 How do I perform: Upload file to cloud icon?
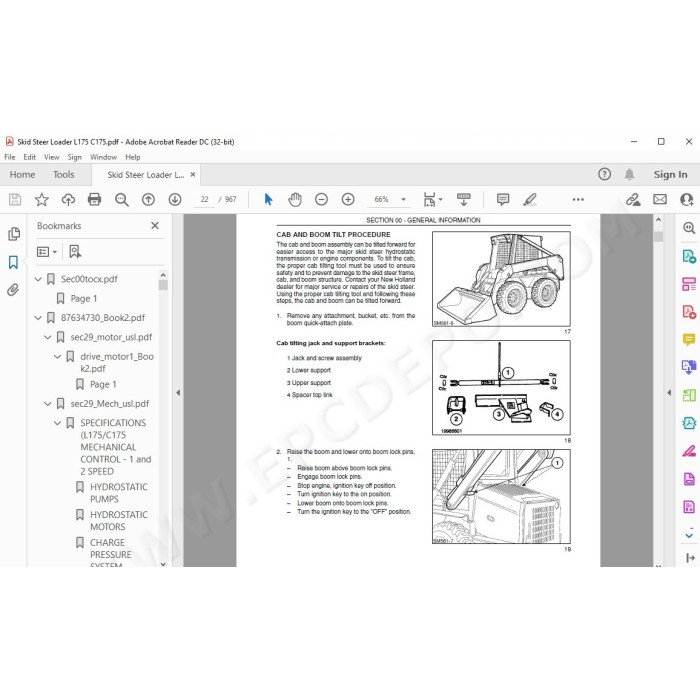68,200
